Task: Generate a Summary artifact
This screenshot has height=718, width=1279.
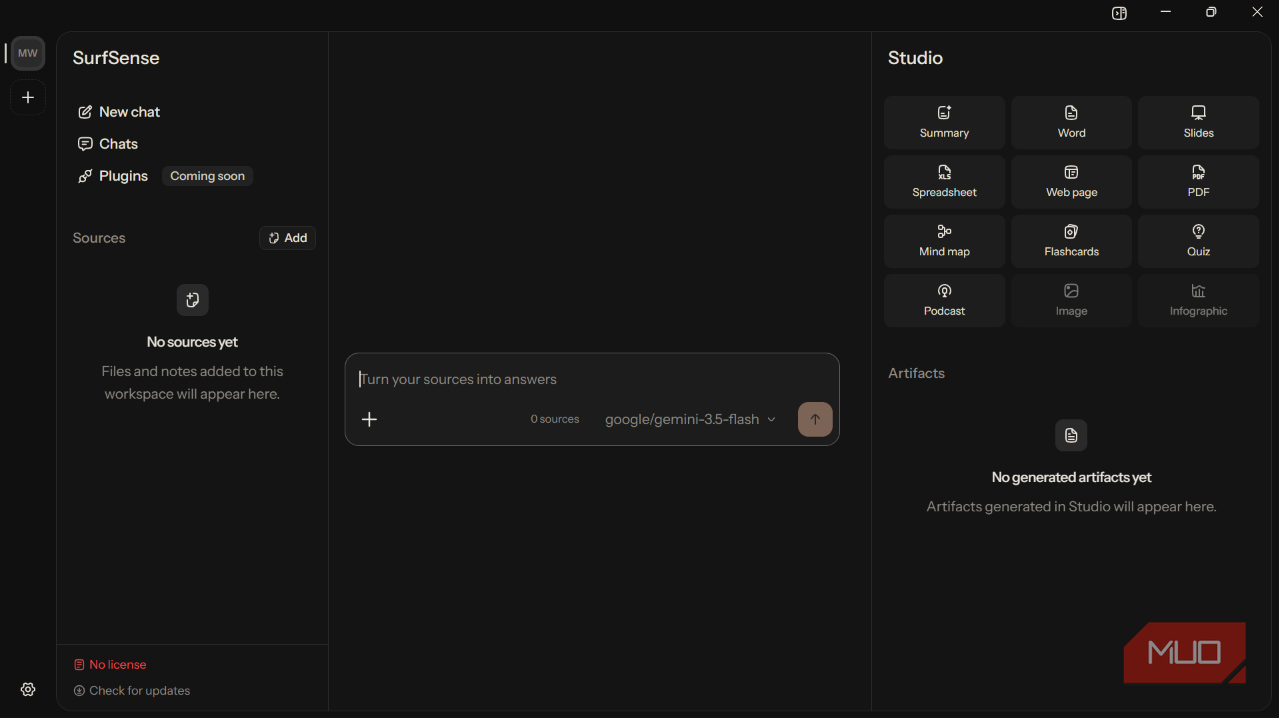Action: pos(944,122)
